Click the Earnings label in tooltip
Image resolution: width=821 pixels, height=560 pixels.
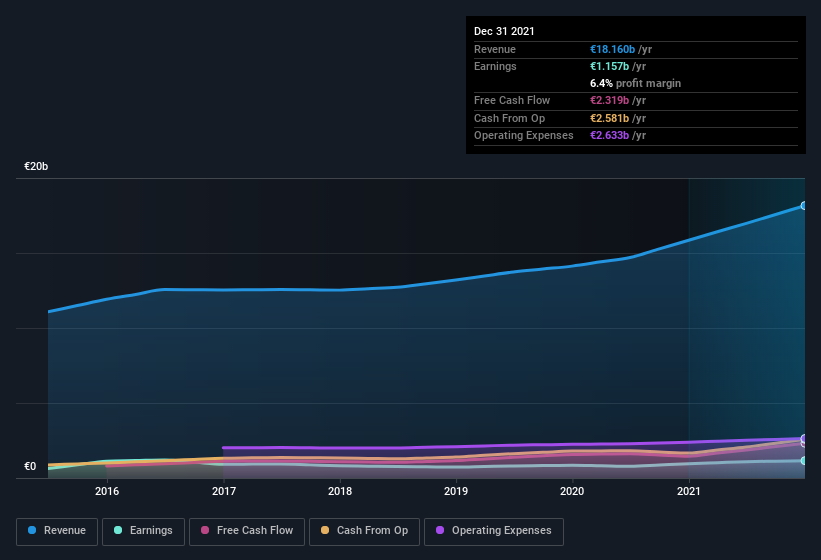click(495, 66)
